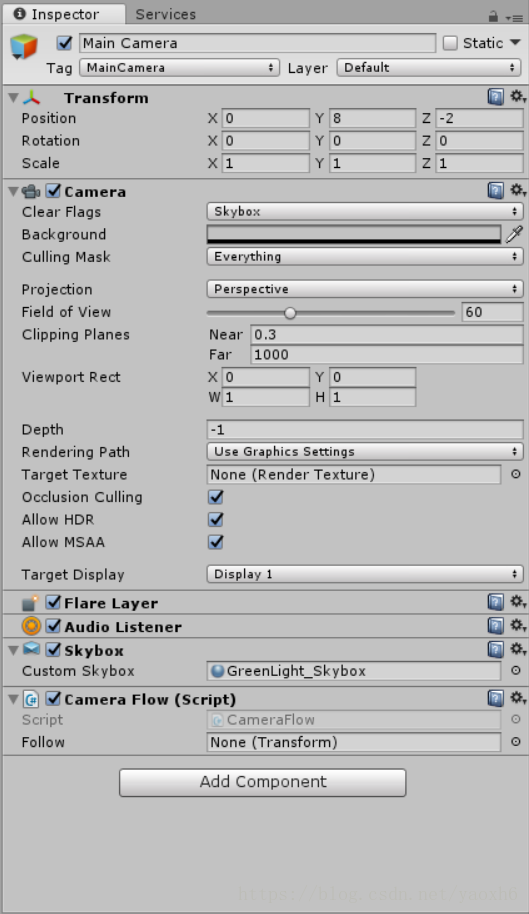The width and height of the screenshot is (529, 914).
Task: Click GreenLight_Skybox material field
Action: [x=354, y=671]
